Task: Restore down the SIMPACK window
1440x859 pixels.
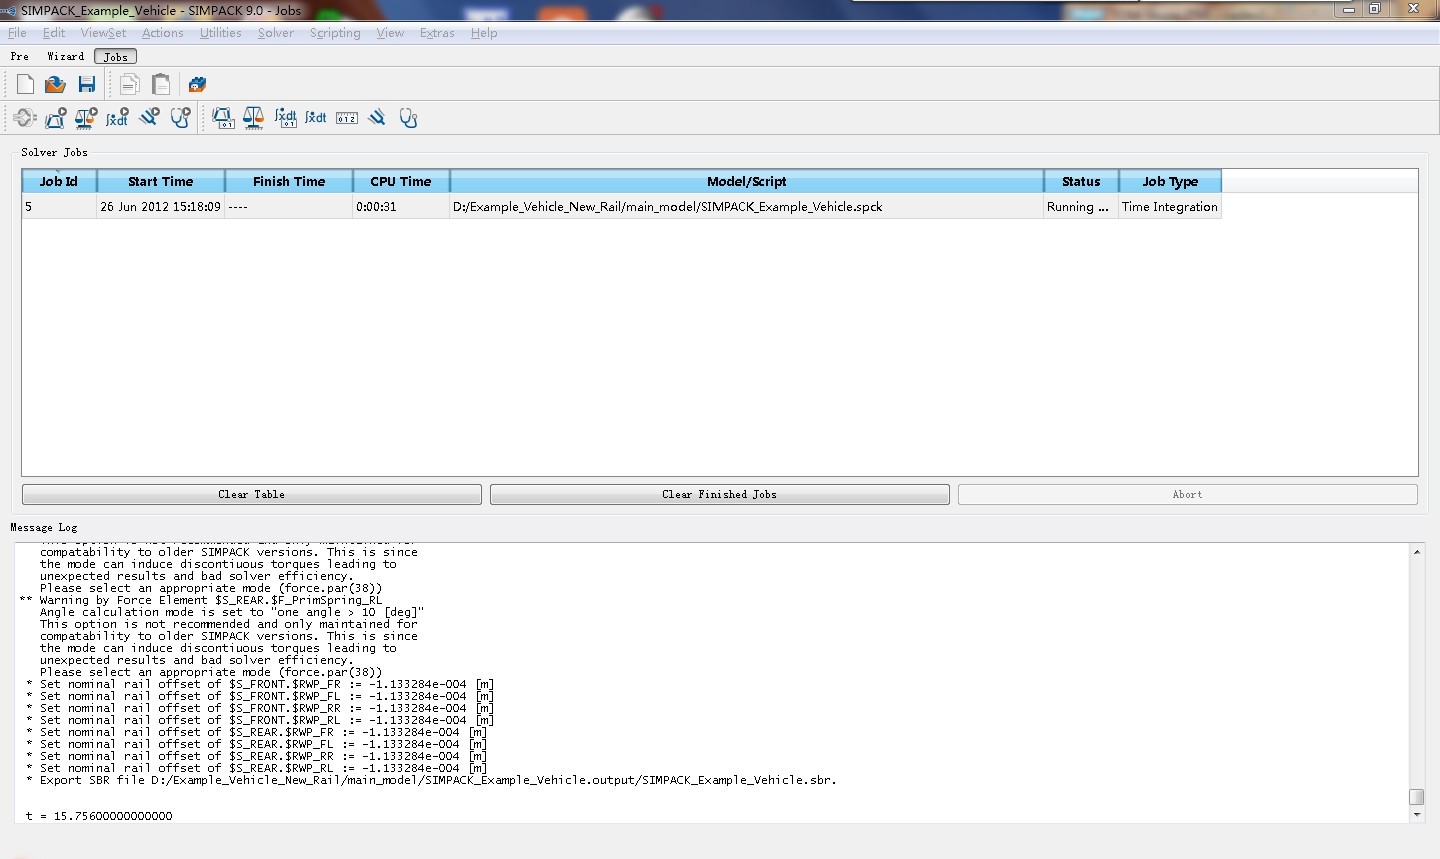Action: click(1375, 9)
